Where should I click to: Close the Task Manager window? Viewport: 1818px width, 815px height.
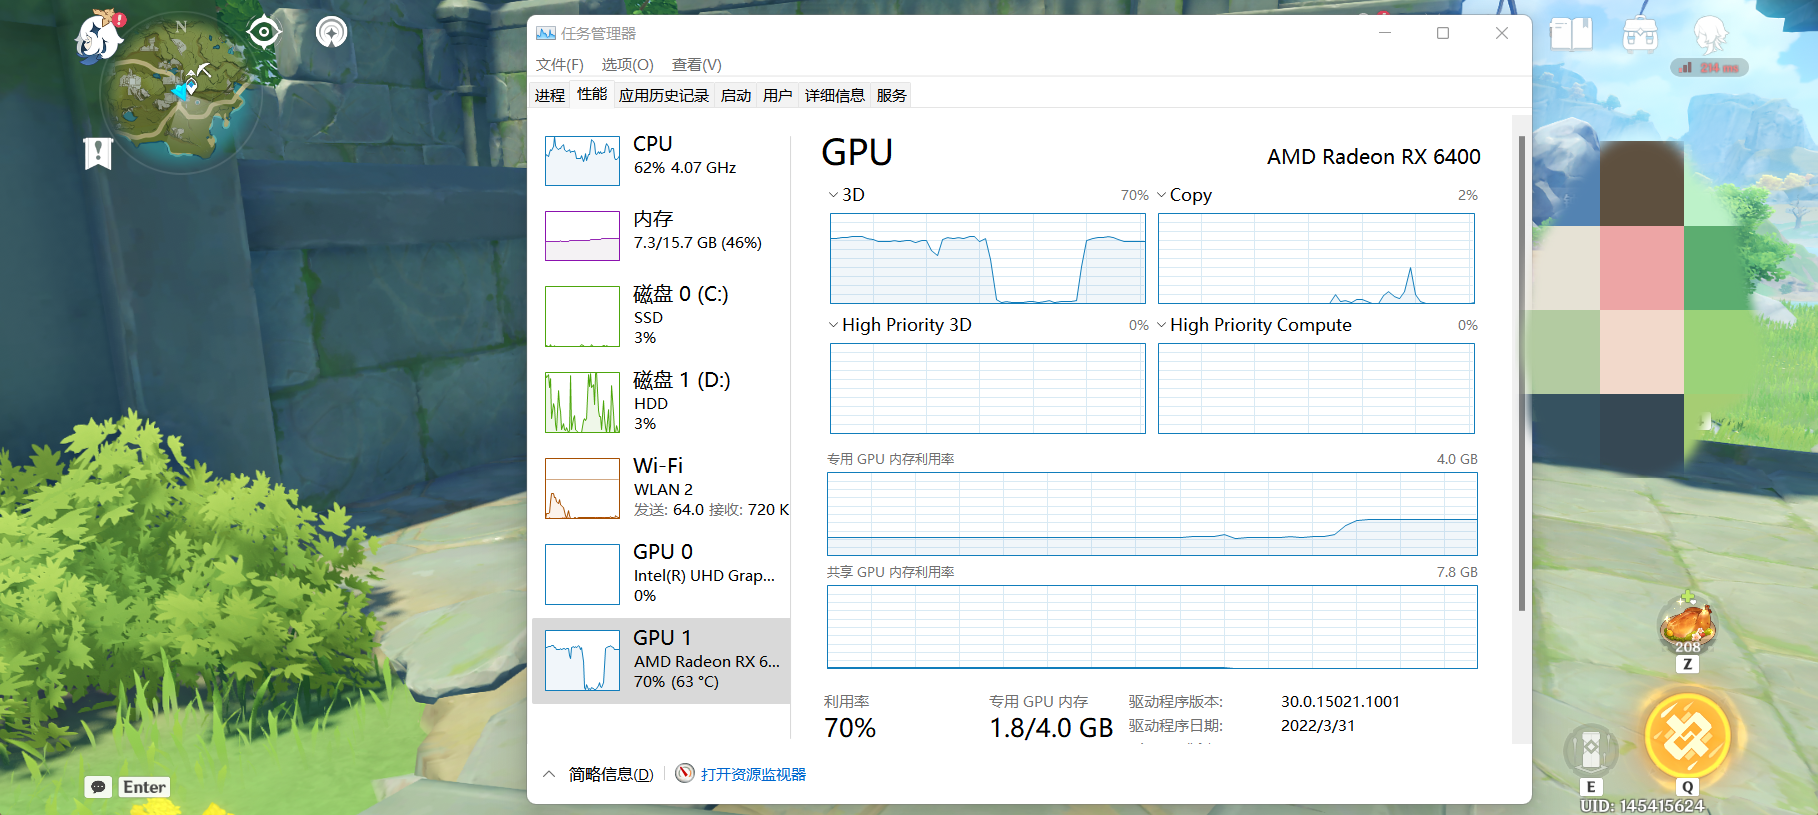point(1502,33)
